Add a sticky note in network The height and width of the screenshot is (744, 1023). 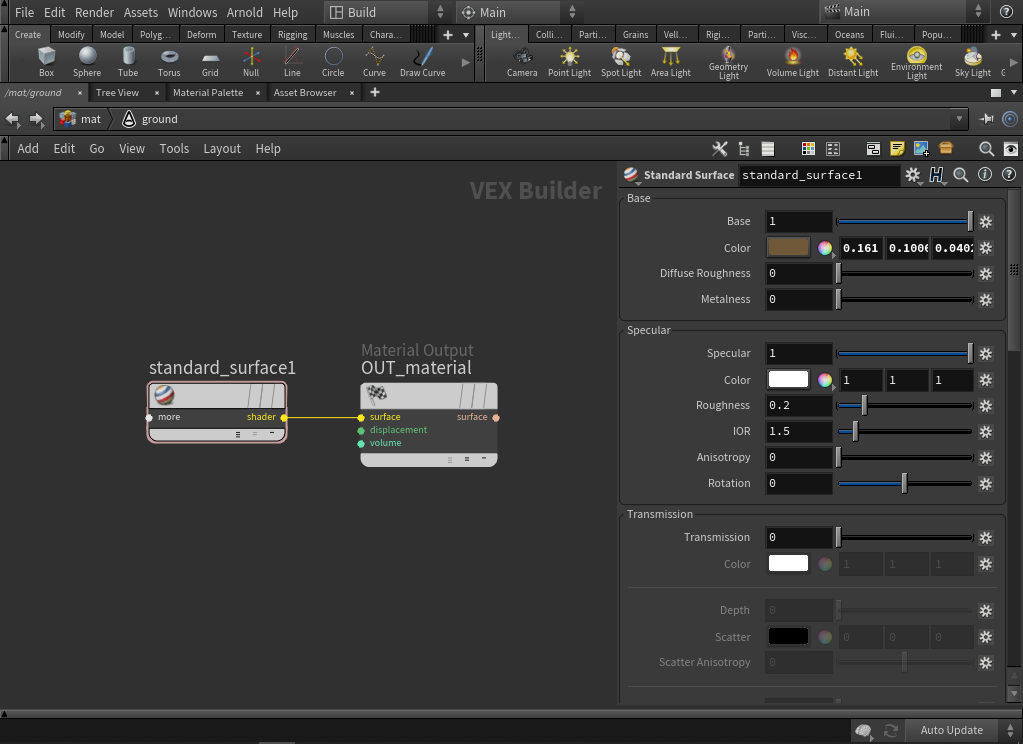click(x=897, y=149)
